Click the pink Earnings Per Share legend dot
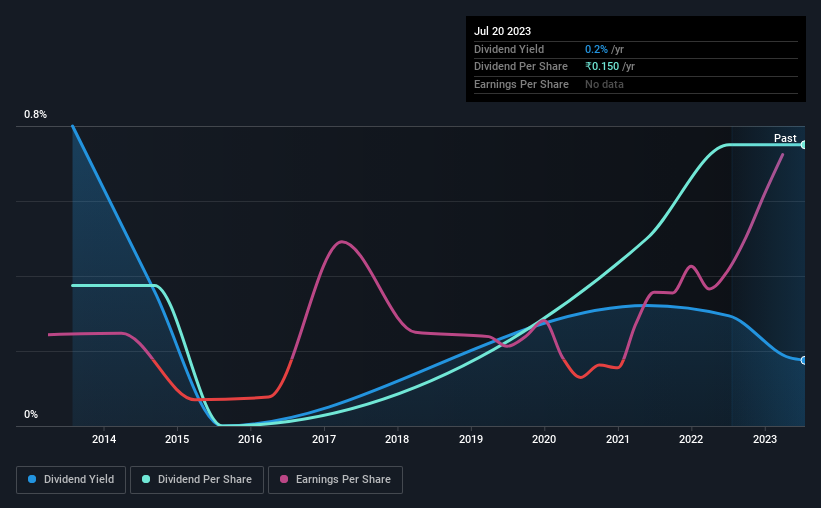 coord(284,479)
